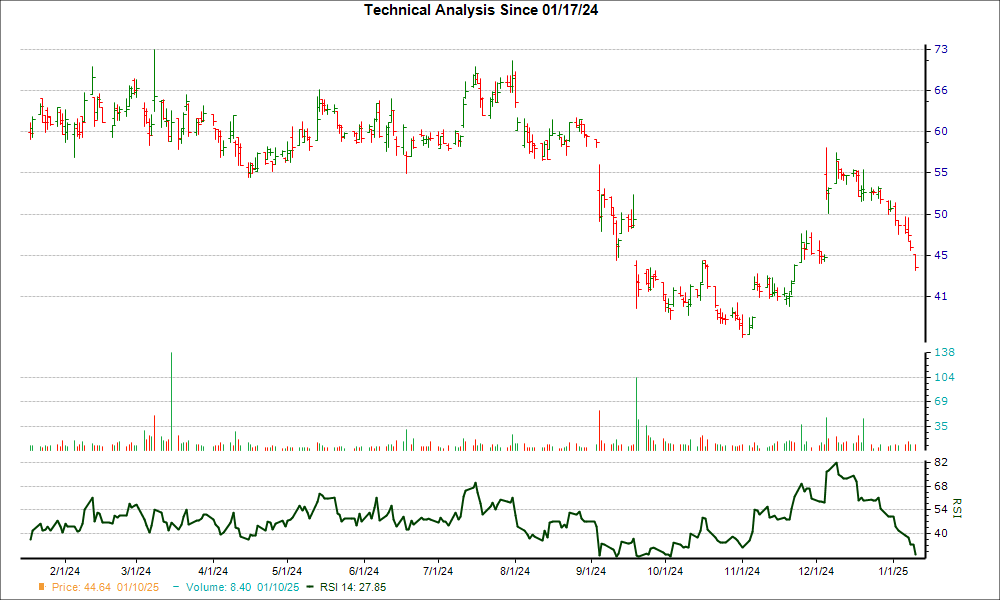This screenshot has width=1000, height=600.
Task: Click the 3/1/24 date axis label
Action: [136, 571]
